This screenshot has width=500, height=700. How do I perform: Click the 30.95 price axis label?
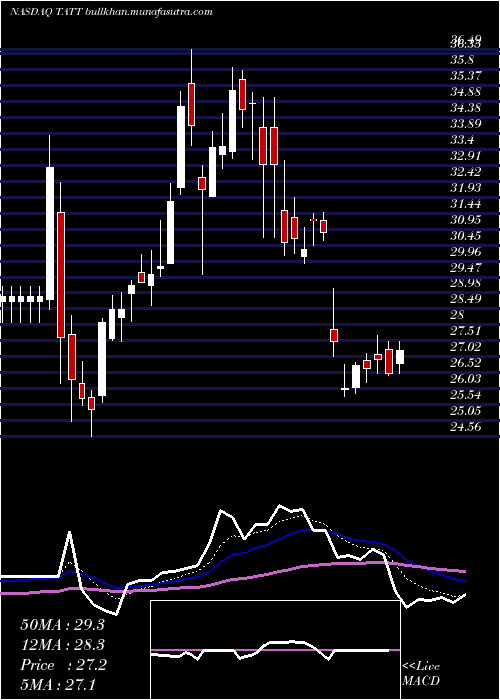click(x=465, y=220)
